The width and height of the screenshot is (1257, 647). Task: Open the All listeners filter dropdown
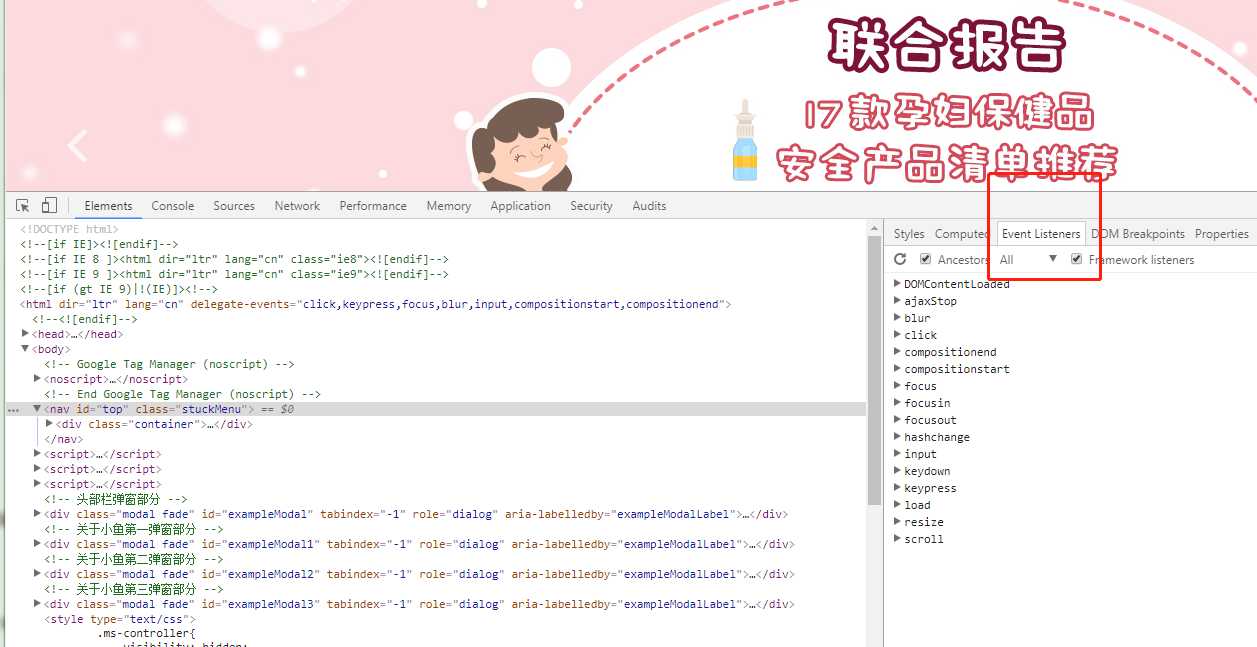pyautogui.click(x=1028, y=259)
